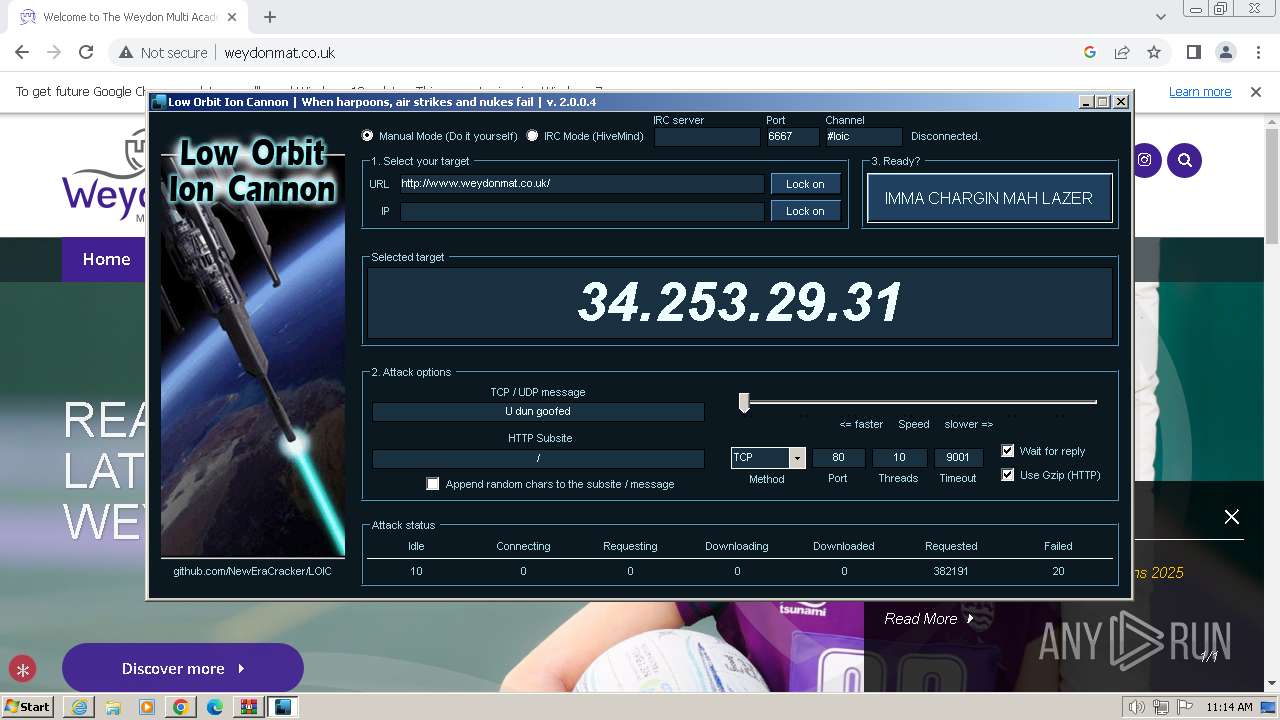The image size is (1280, 720).
Task: Open network status tray icon
Action: (x=1161, y=707)
